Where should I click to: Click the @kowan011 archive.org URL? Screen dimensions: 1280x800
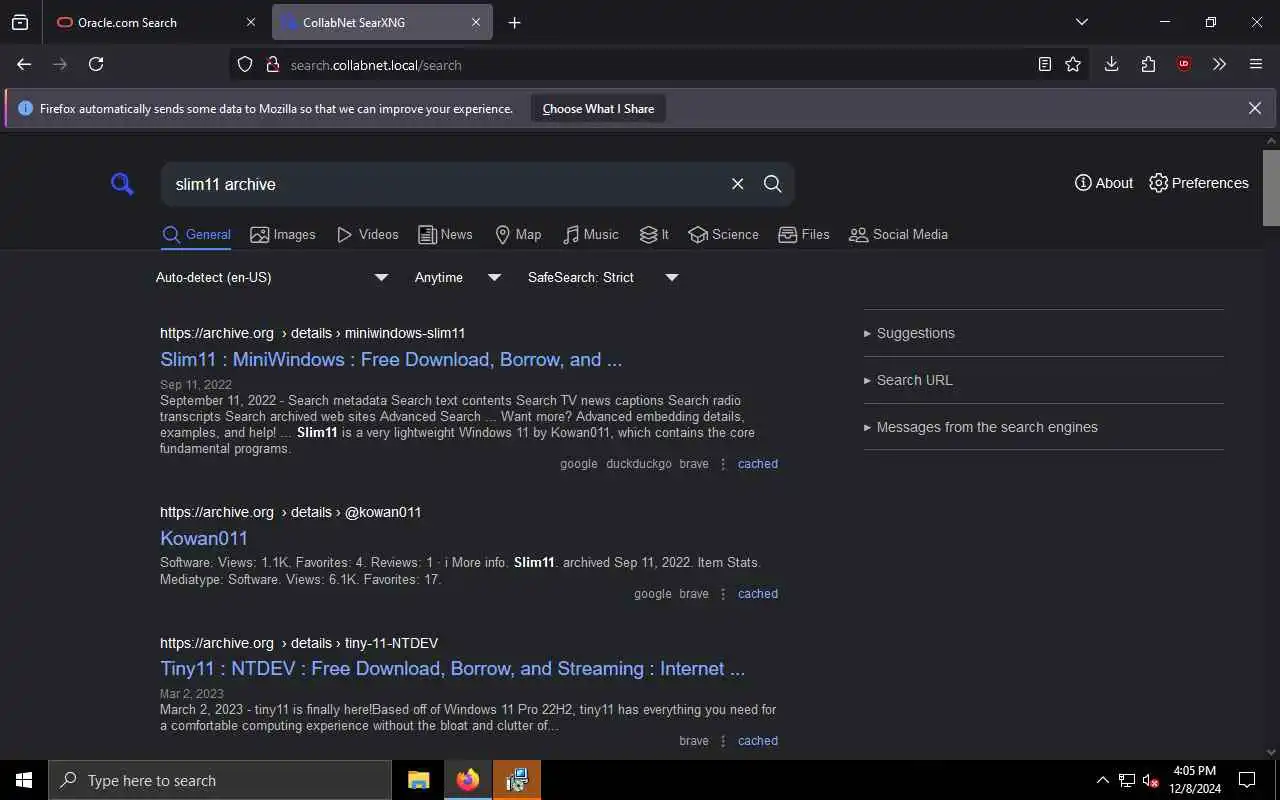click(x=290, y=512)
